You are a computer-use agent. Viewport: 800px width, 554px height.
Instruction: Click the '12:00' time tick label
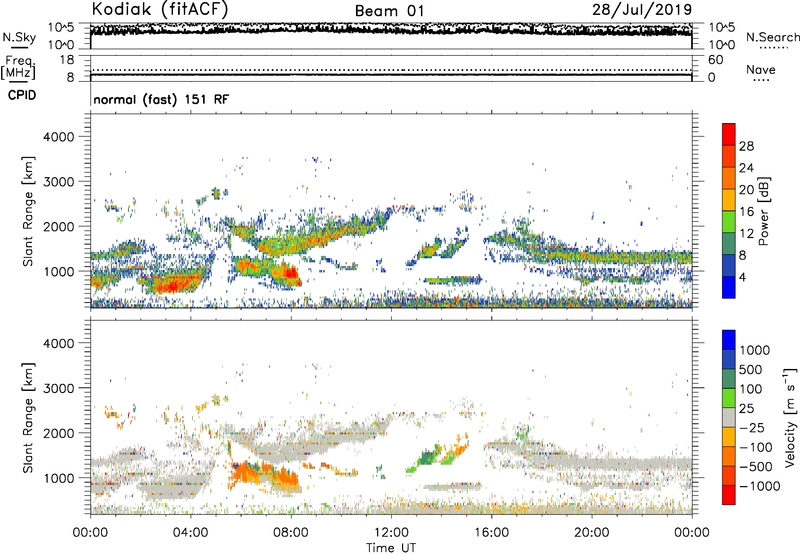(x=391, y=533)
